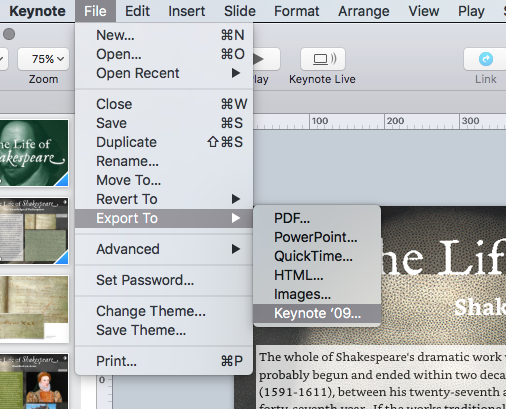
Task: Export presentation to HTML…
Action: (317, 275)
